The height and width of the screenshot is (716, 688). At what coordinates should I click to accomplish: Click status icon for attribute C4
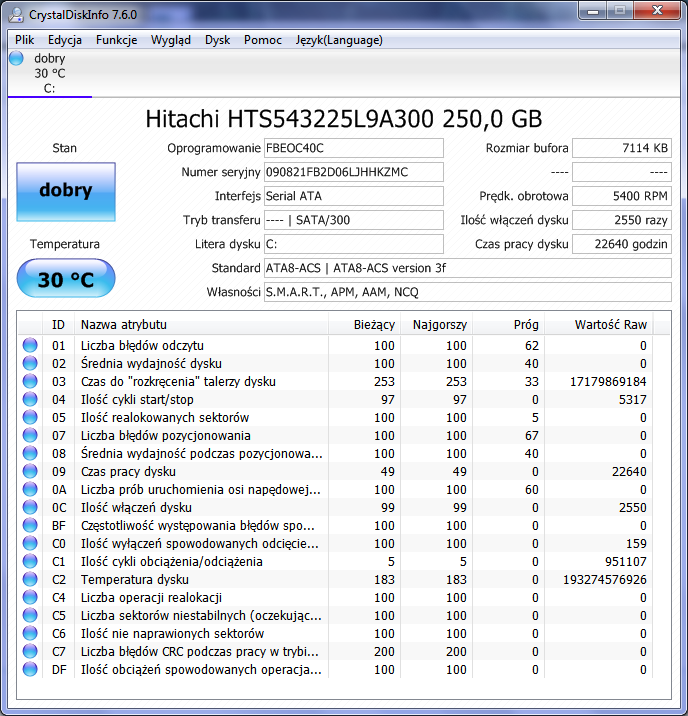[x=30, y=597]
